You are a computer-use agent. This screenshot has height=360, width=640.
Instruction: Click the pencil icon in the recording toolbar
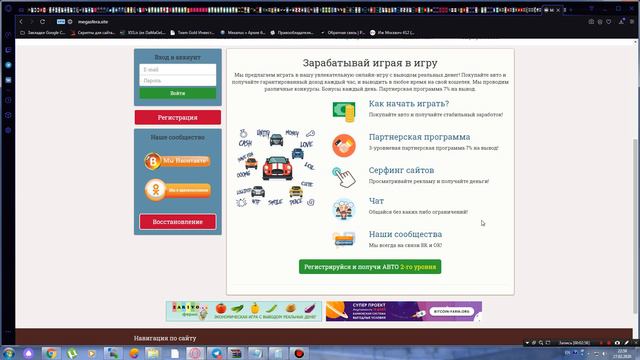click(x=626, y=343)
